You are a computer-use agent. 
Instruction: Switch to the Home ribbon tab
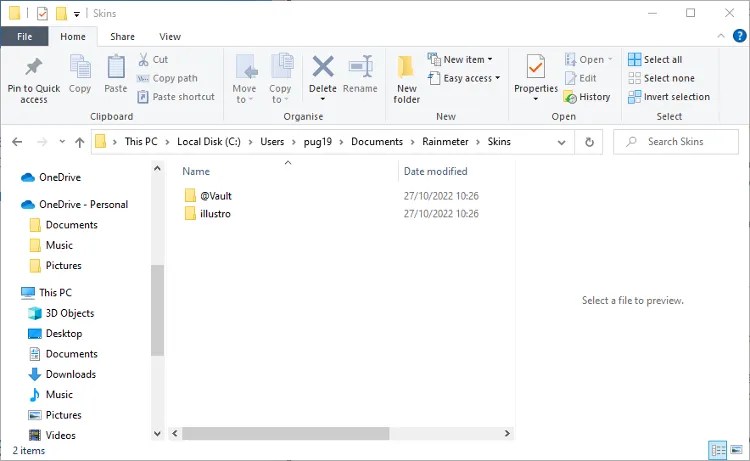73,36
